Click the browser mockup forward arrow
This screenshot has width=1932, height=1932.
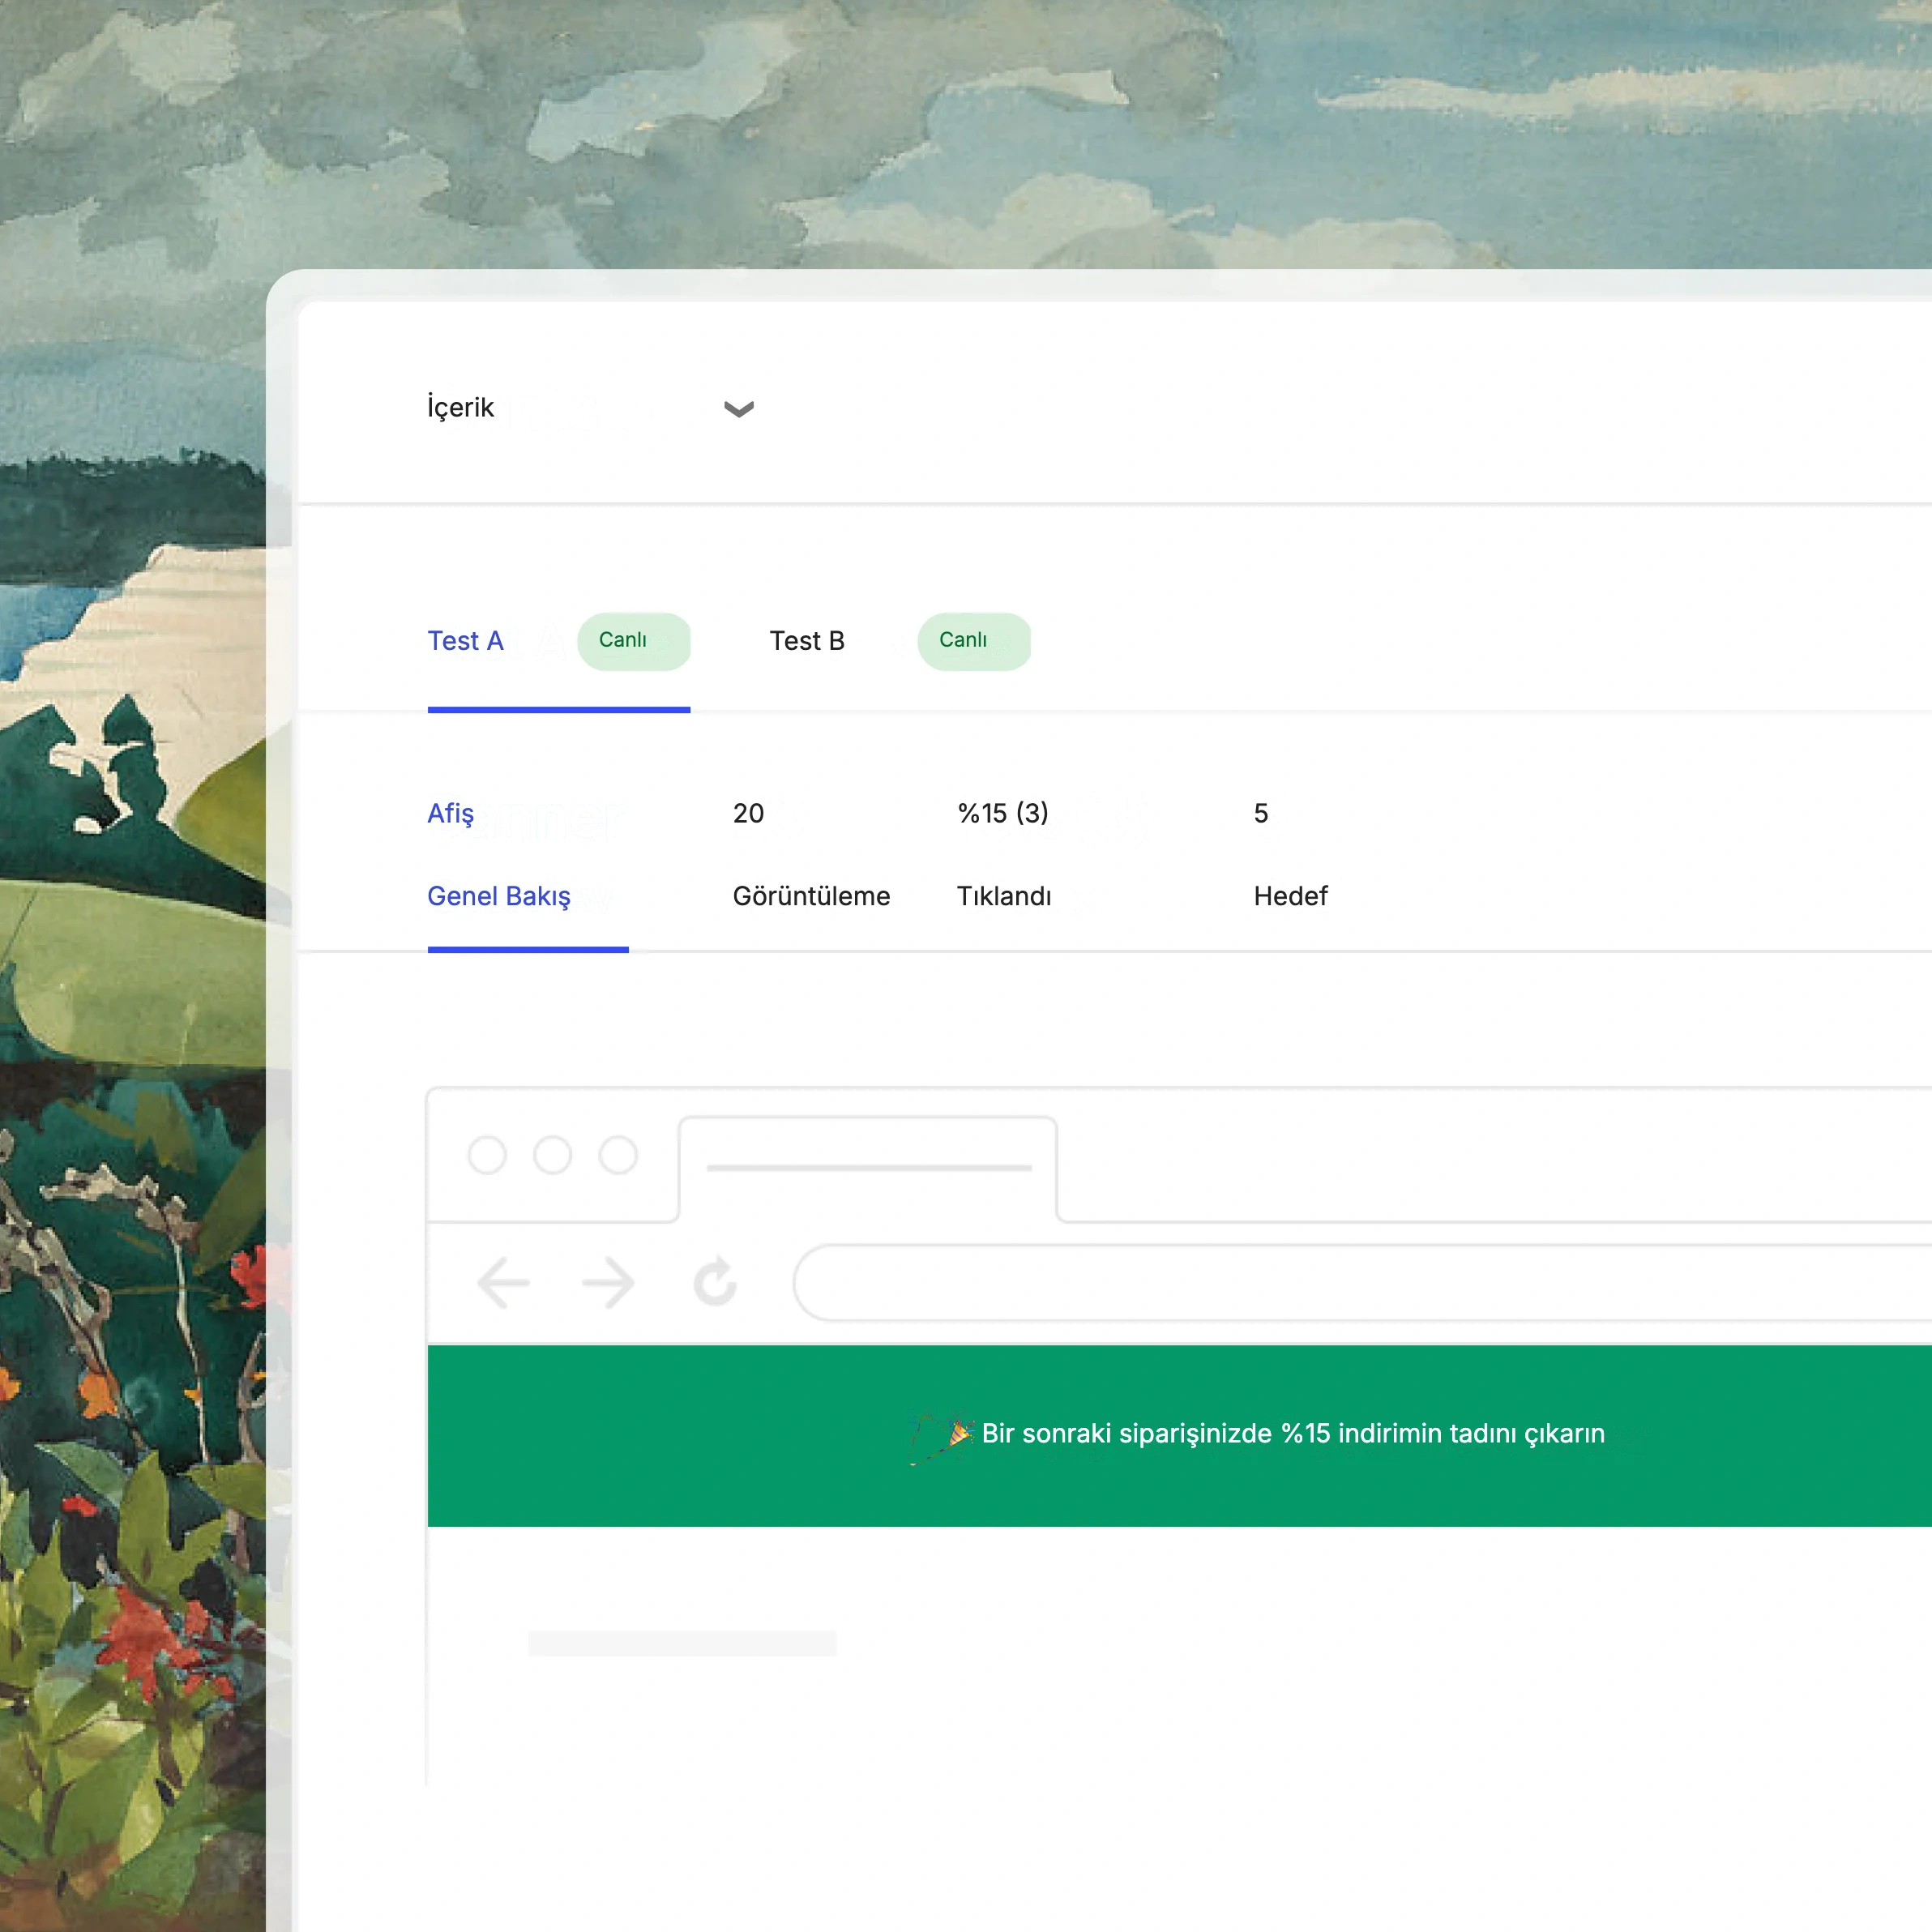point(609,1283)
